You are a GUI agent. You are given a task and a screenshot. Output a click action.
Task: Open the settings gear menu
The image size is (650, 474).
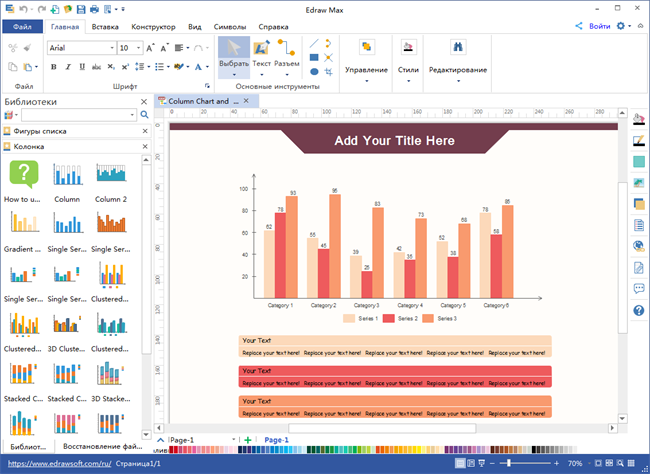[623, 26]
